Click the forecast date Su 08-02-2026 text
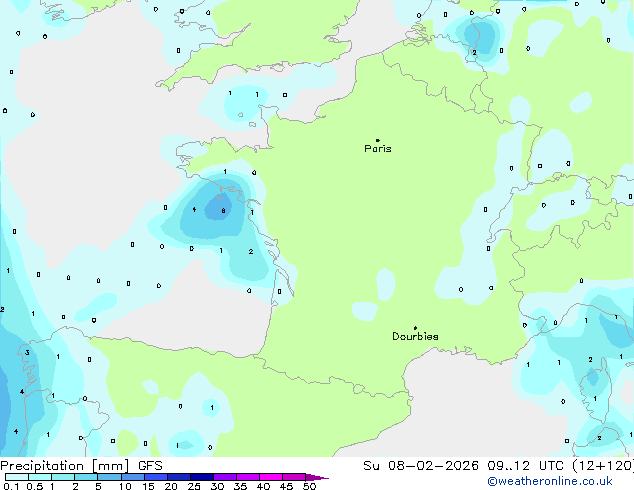The image size is (634, 490). point(421,466)
